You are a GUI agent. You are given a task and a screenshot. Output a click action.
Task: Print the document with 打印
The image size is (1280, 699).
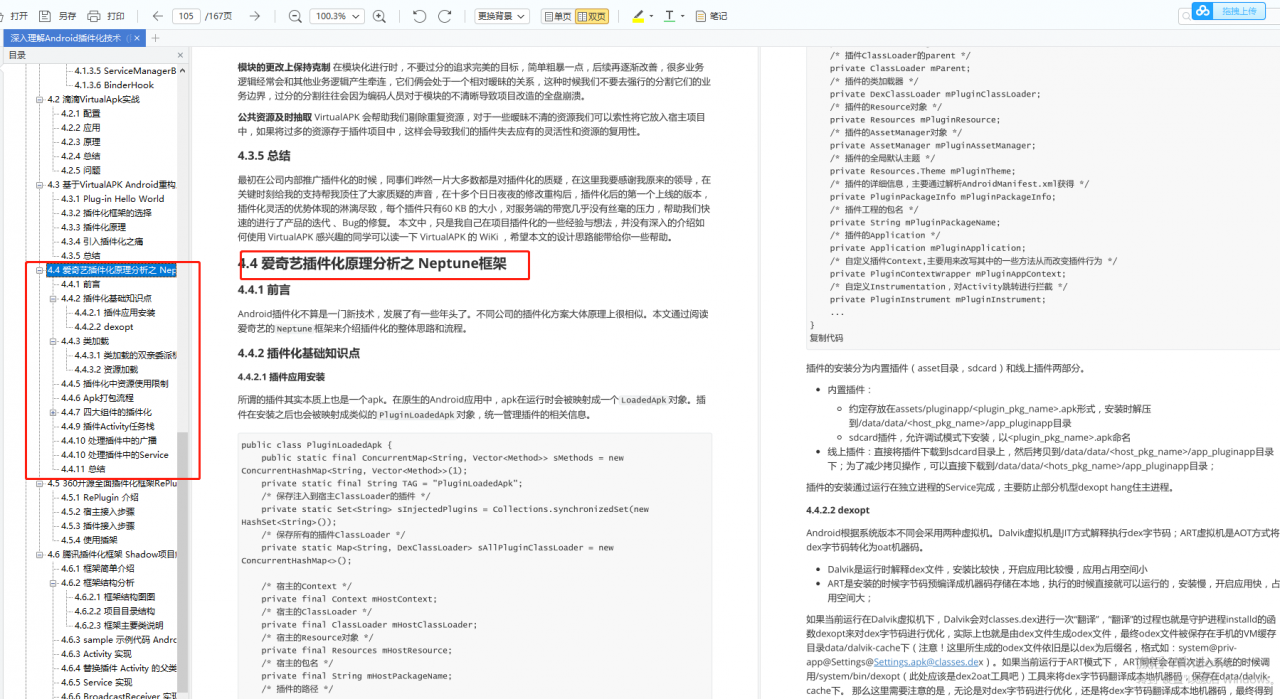[x=107, y=16]
